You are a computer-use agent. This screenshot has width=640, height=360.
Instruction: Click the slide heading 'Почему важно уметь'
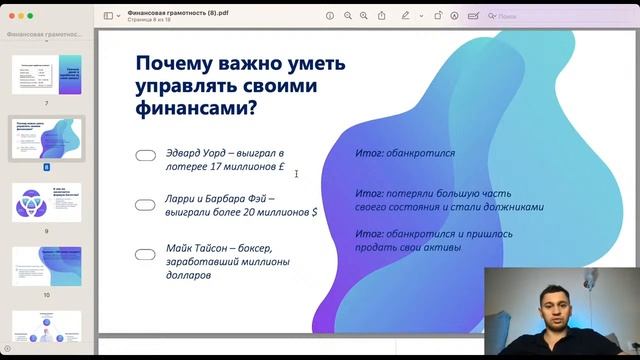pos(240,63)
